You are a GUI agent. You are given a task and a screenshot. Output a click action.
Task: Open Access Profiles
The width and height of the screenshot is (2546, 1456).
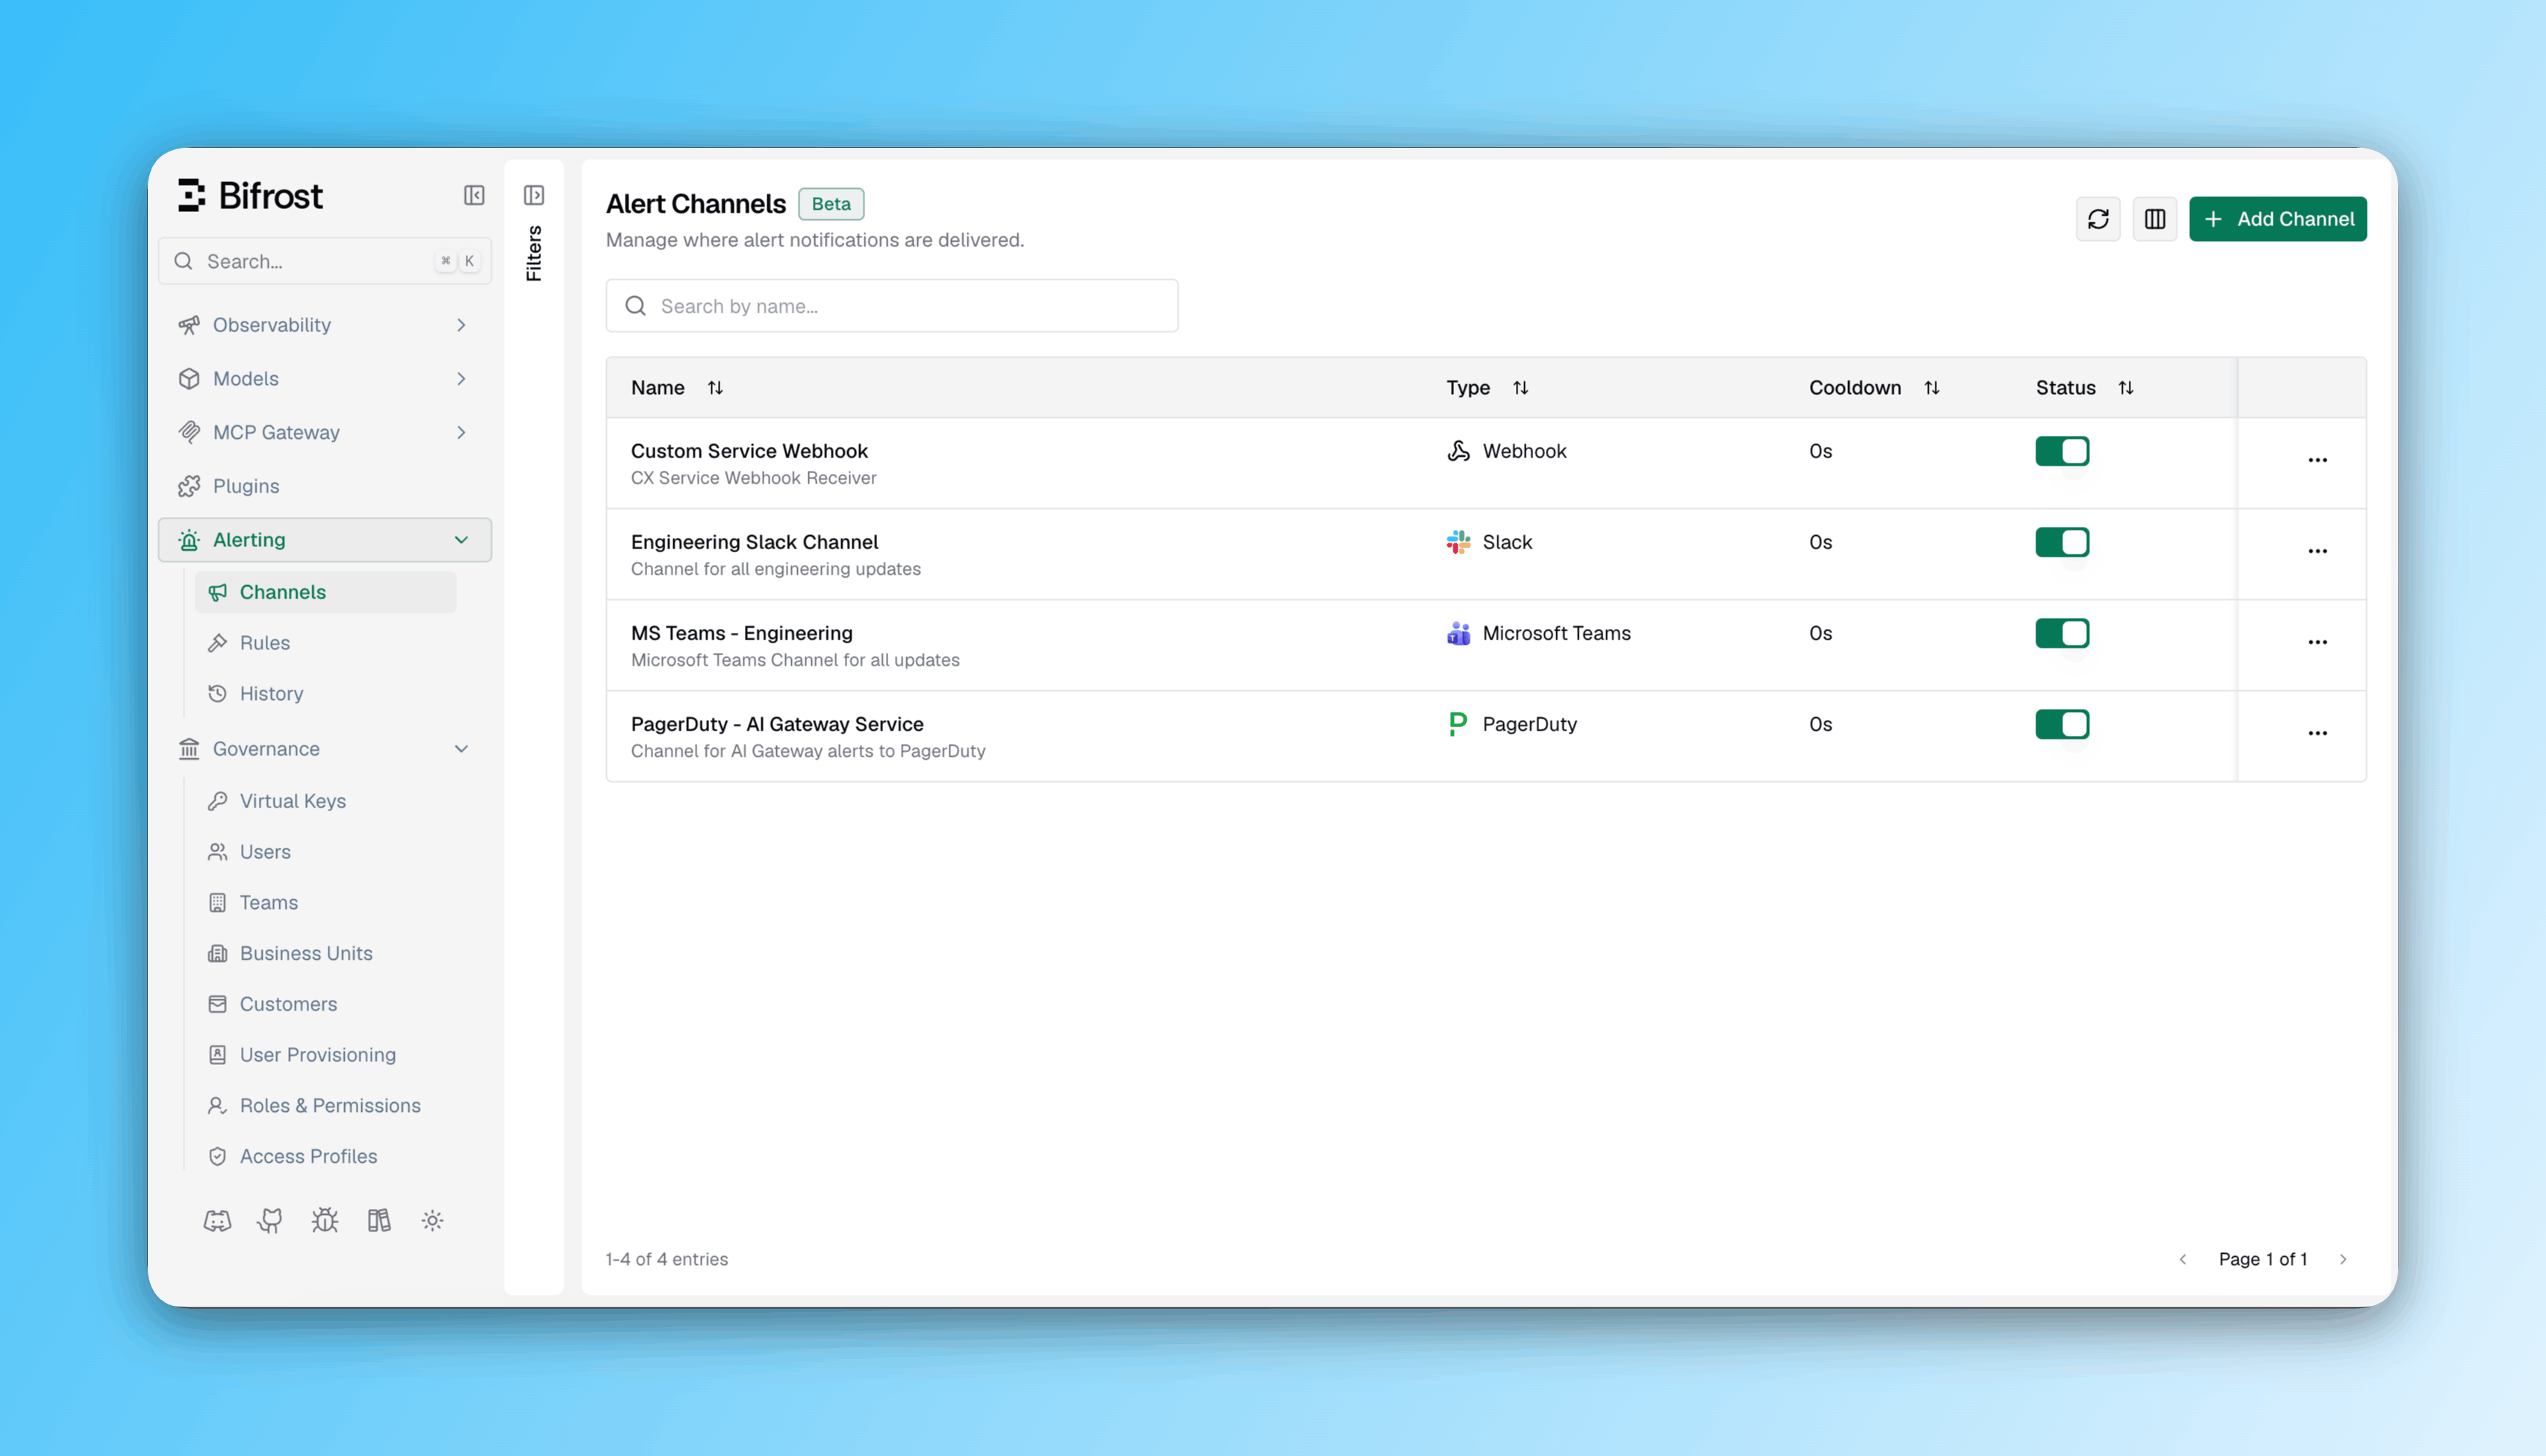click(325, 1157)
